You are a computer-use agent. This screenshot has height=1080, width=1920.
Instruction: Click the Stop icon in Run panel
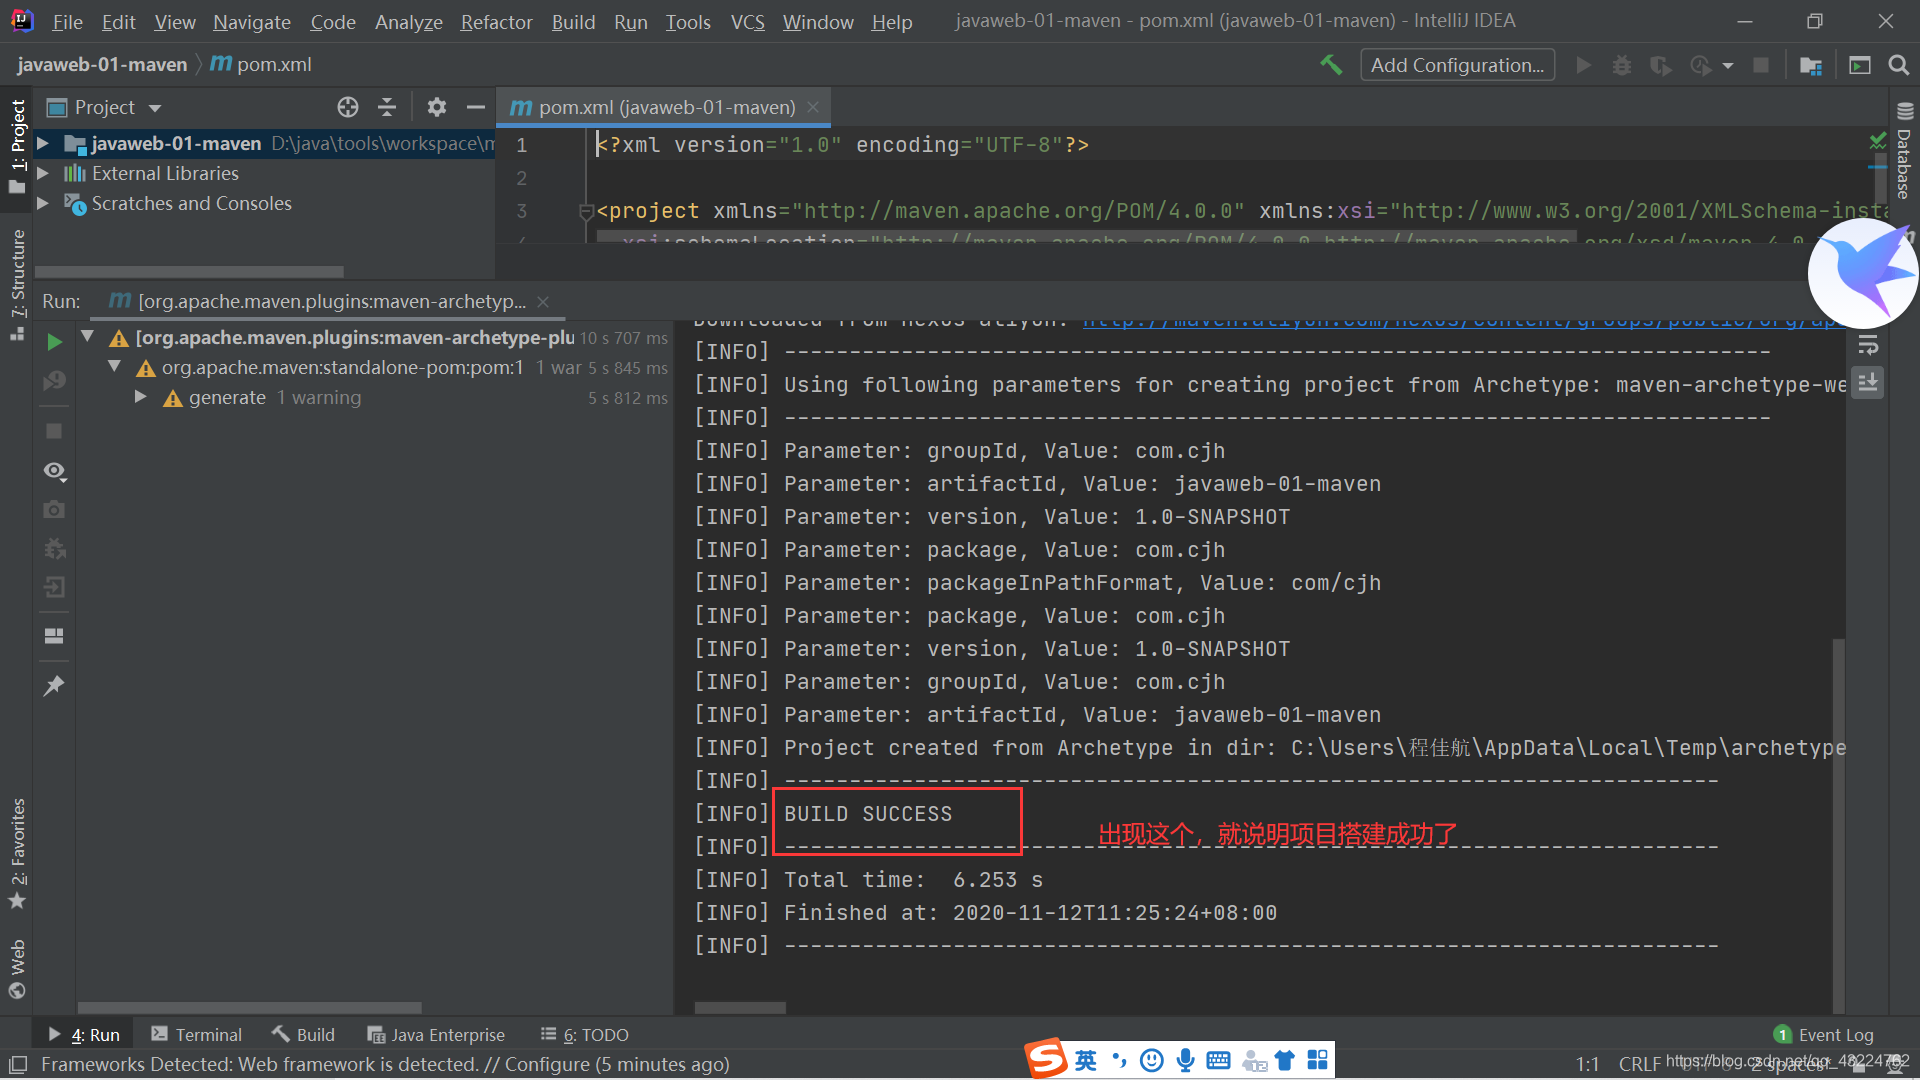(55, 431)
